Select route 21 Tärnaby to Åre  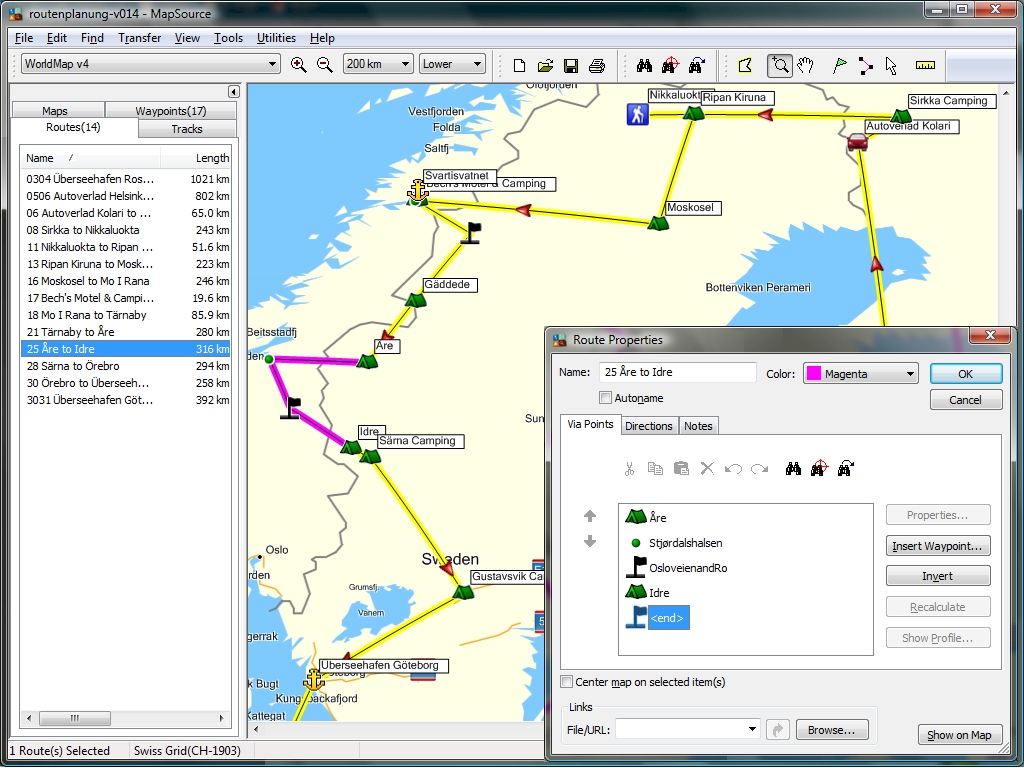127,332
